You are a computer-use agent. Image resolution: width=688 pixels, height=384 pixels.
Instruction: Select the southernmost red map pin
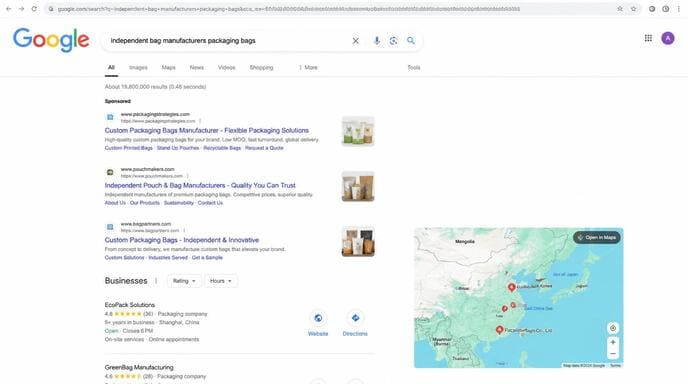click(499, 330)
